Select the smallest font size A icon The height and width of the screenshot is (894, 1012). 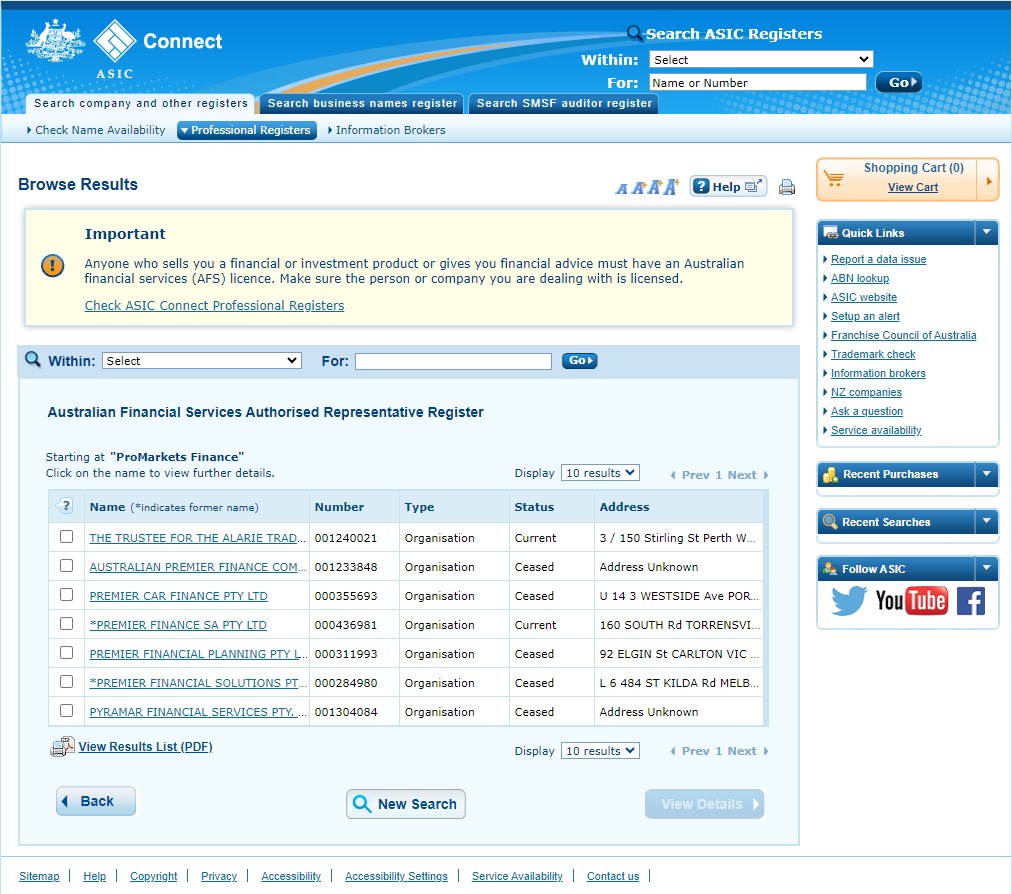tap(621, 188)
